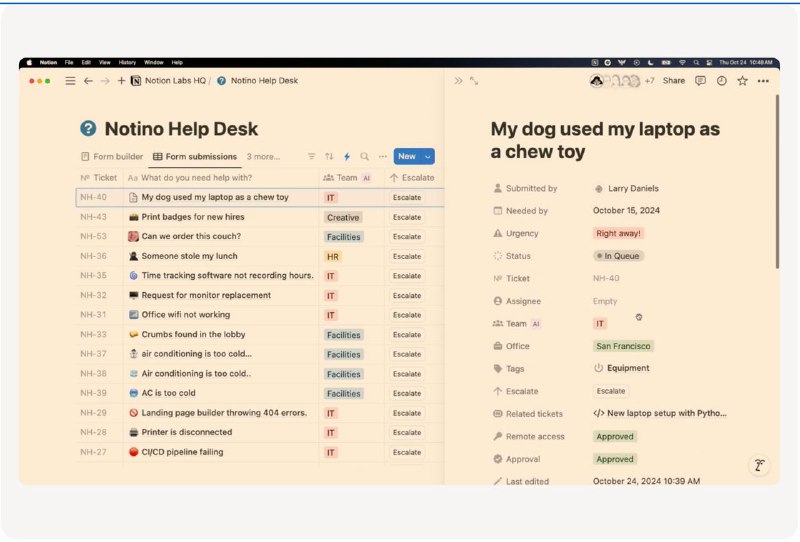The image size is (800, 542).
Task: Open Landing page builder throwing 404 errors ticket
Action: click(224, 412)
